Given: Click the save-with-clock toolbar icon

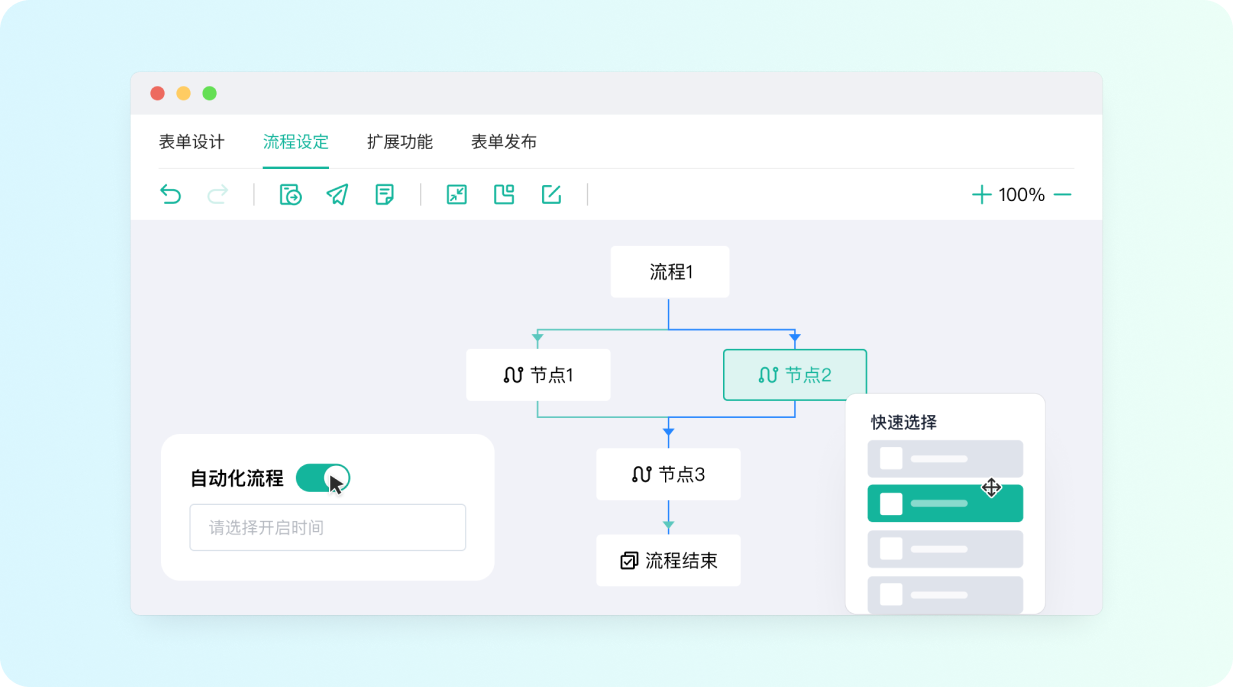Looking at the screenshot, I should (x=290, y=194).
